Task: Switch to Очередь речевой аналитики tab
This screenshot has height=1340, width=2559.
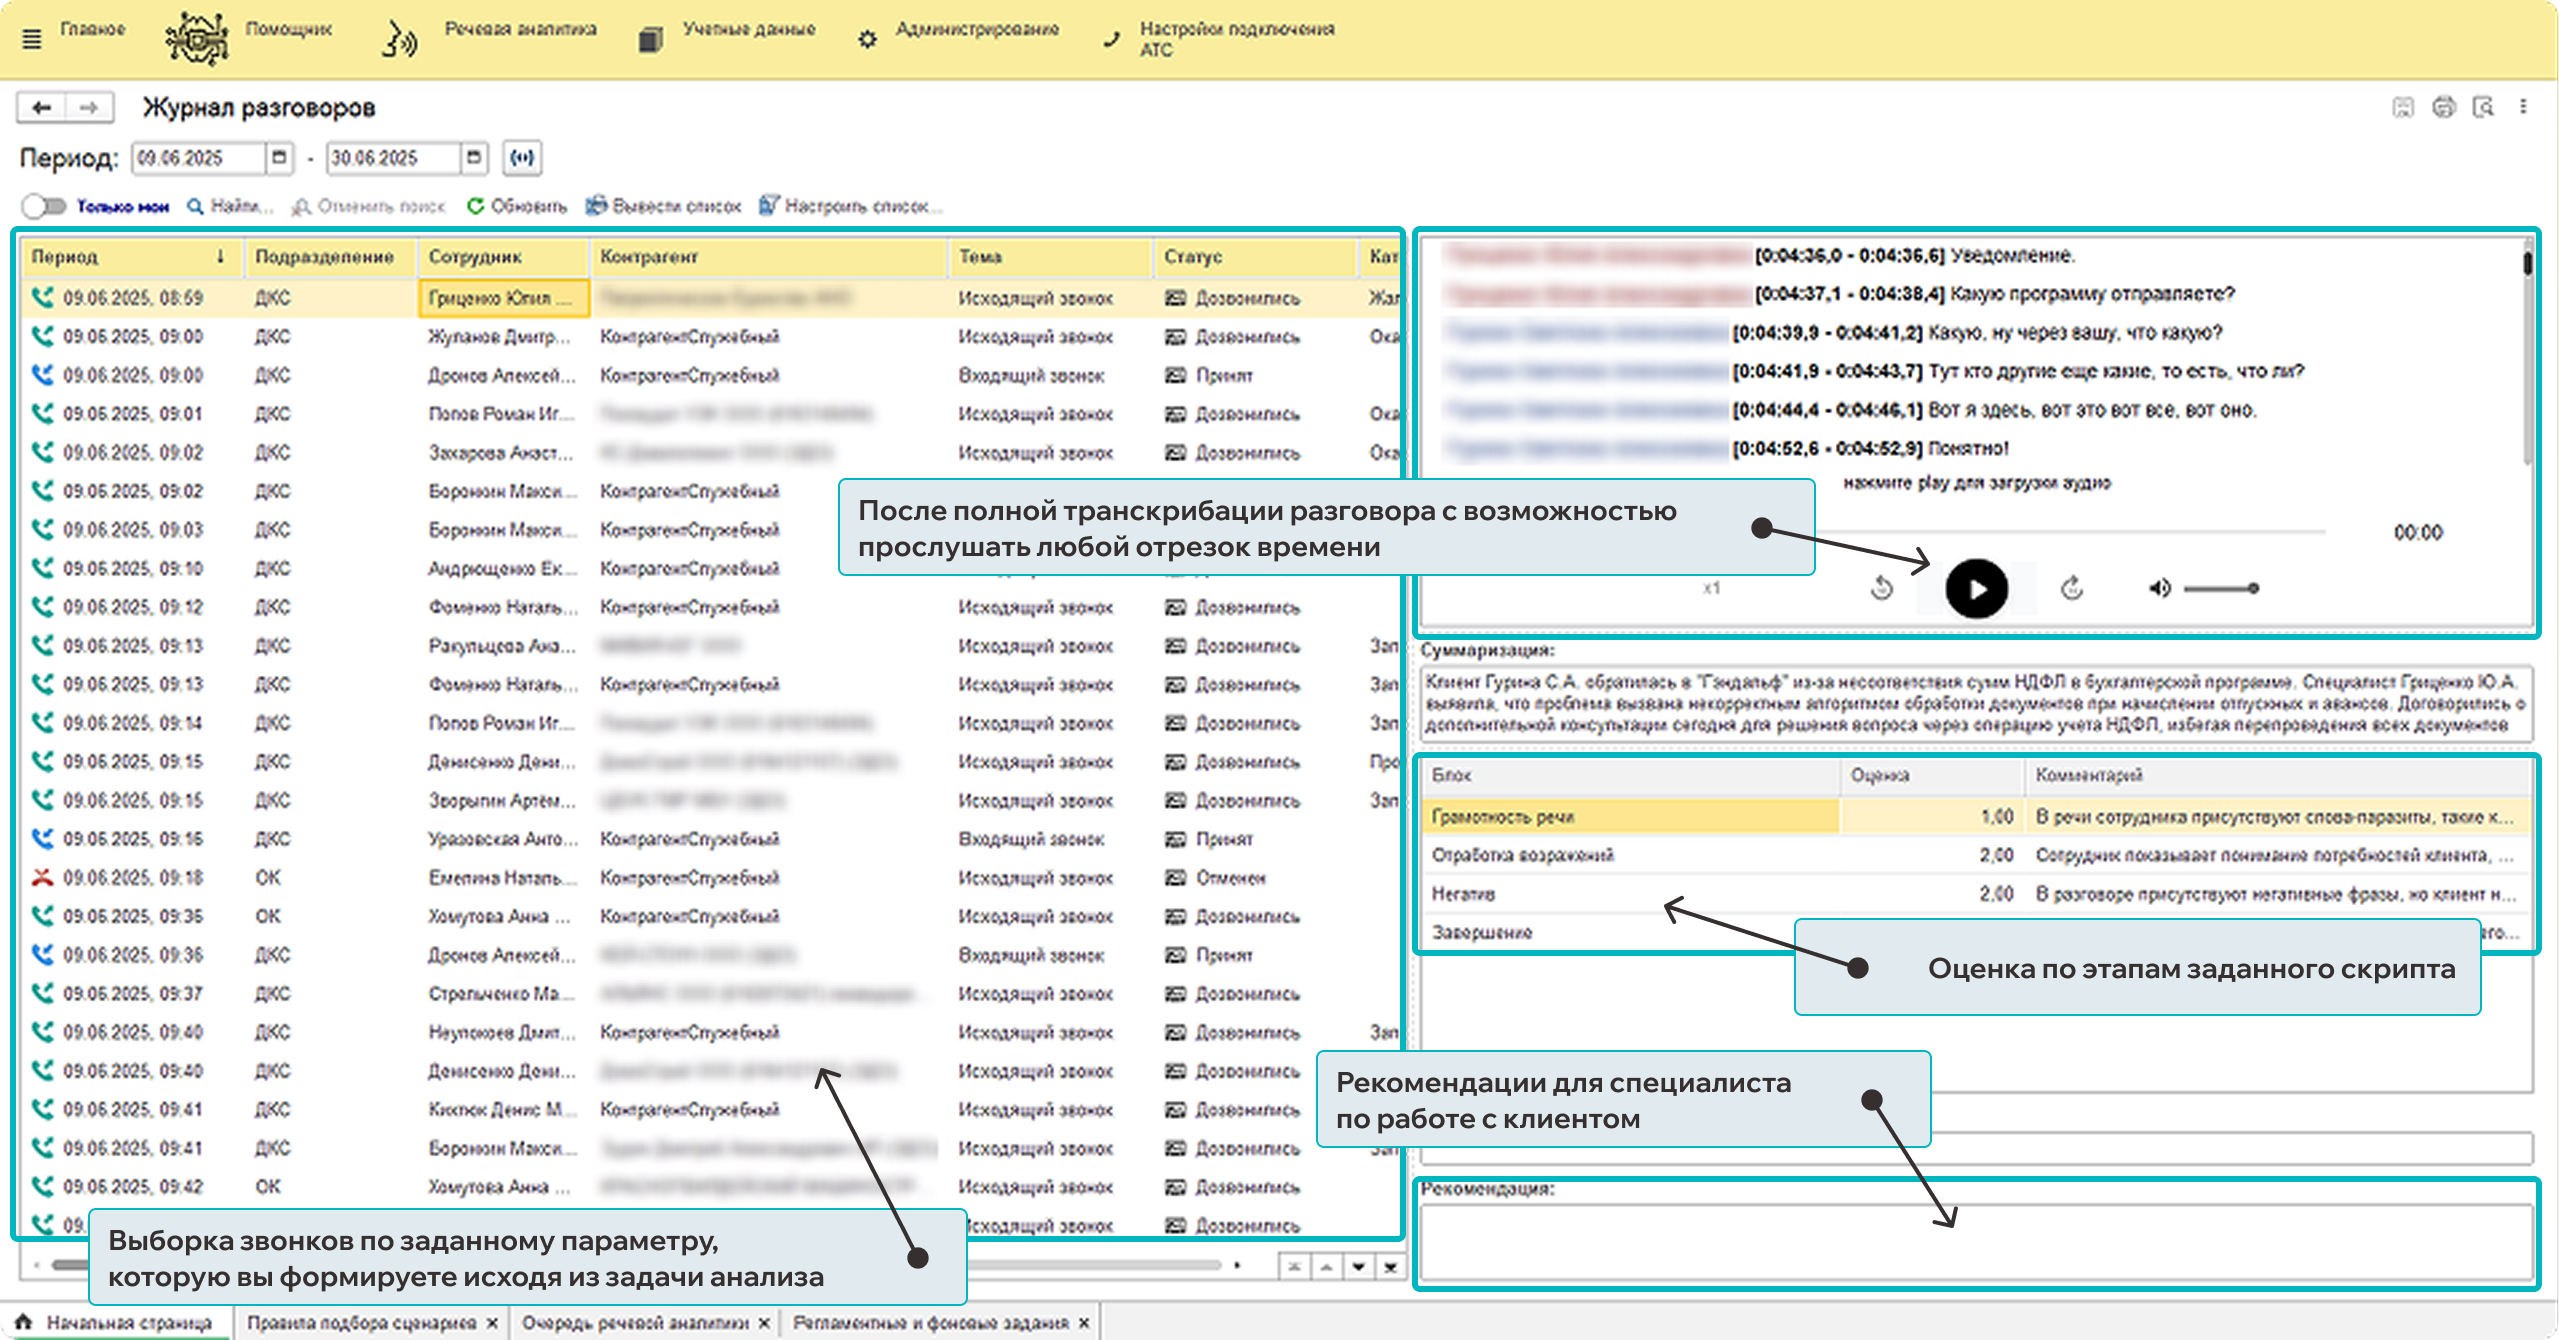Action: coord(634,1322)
